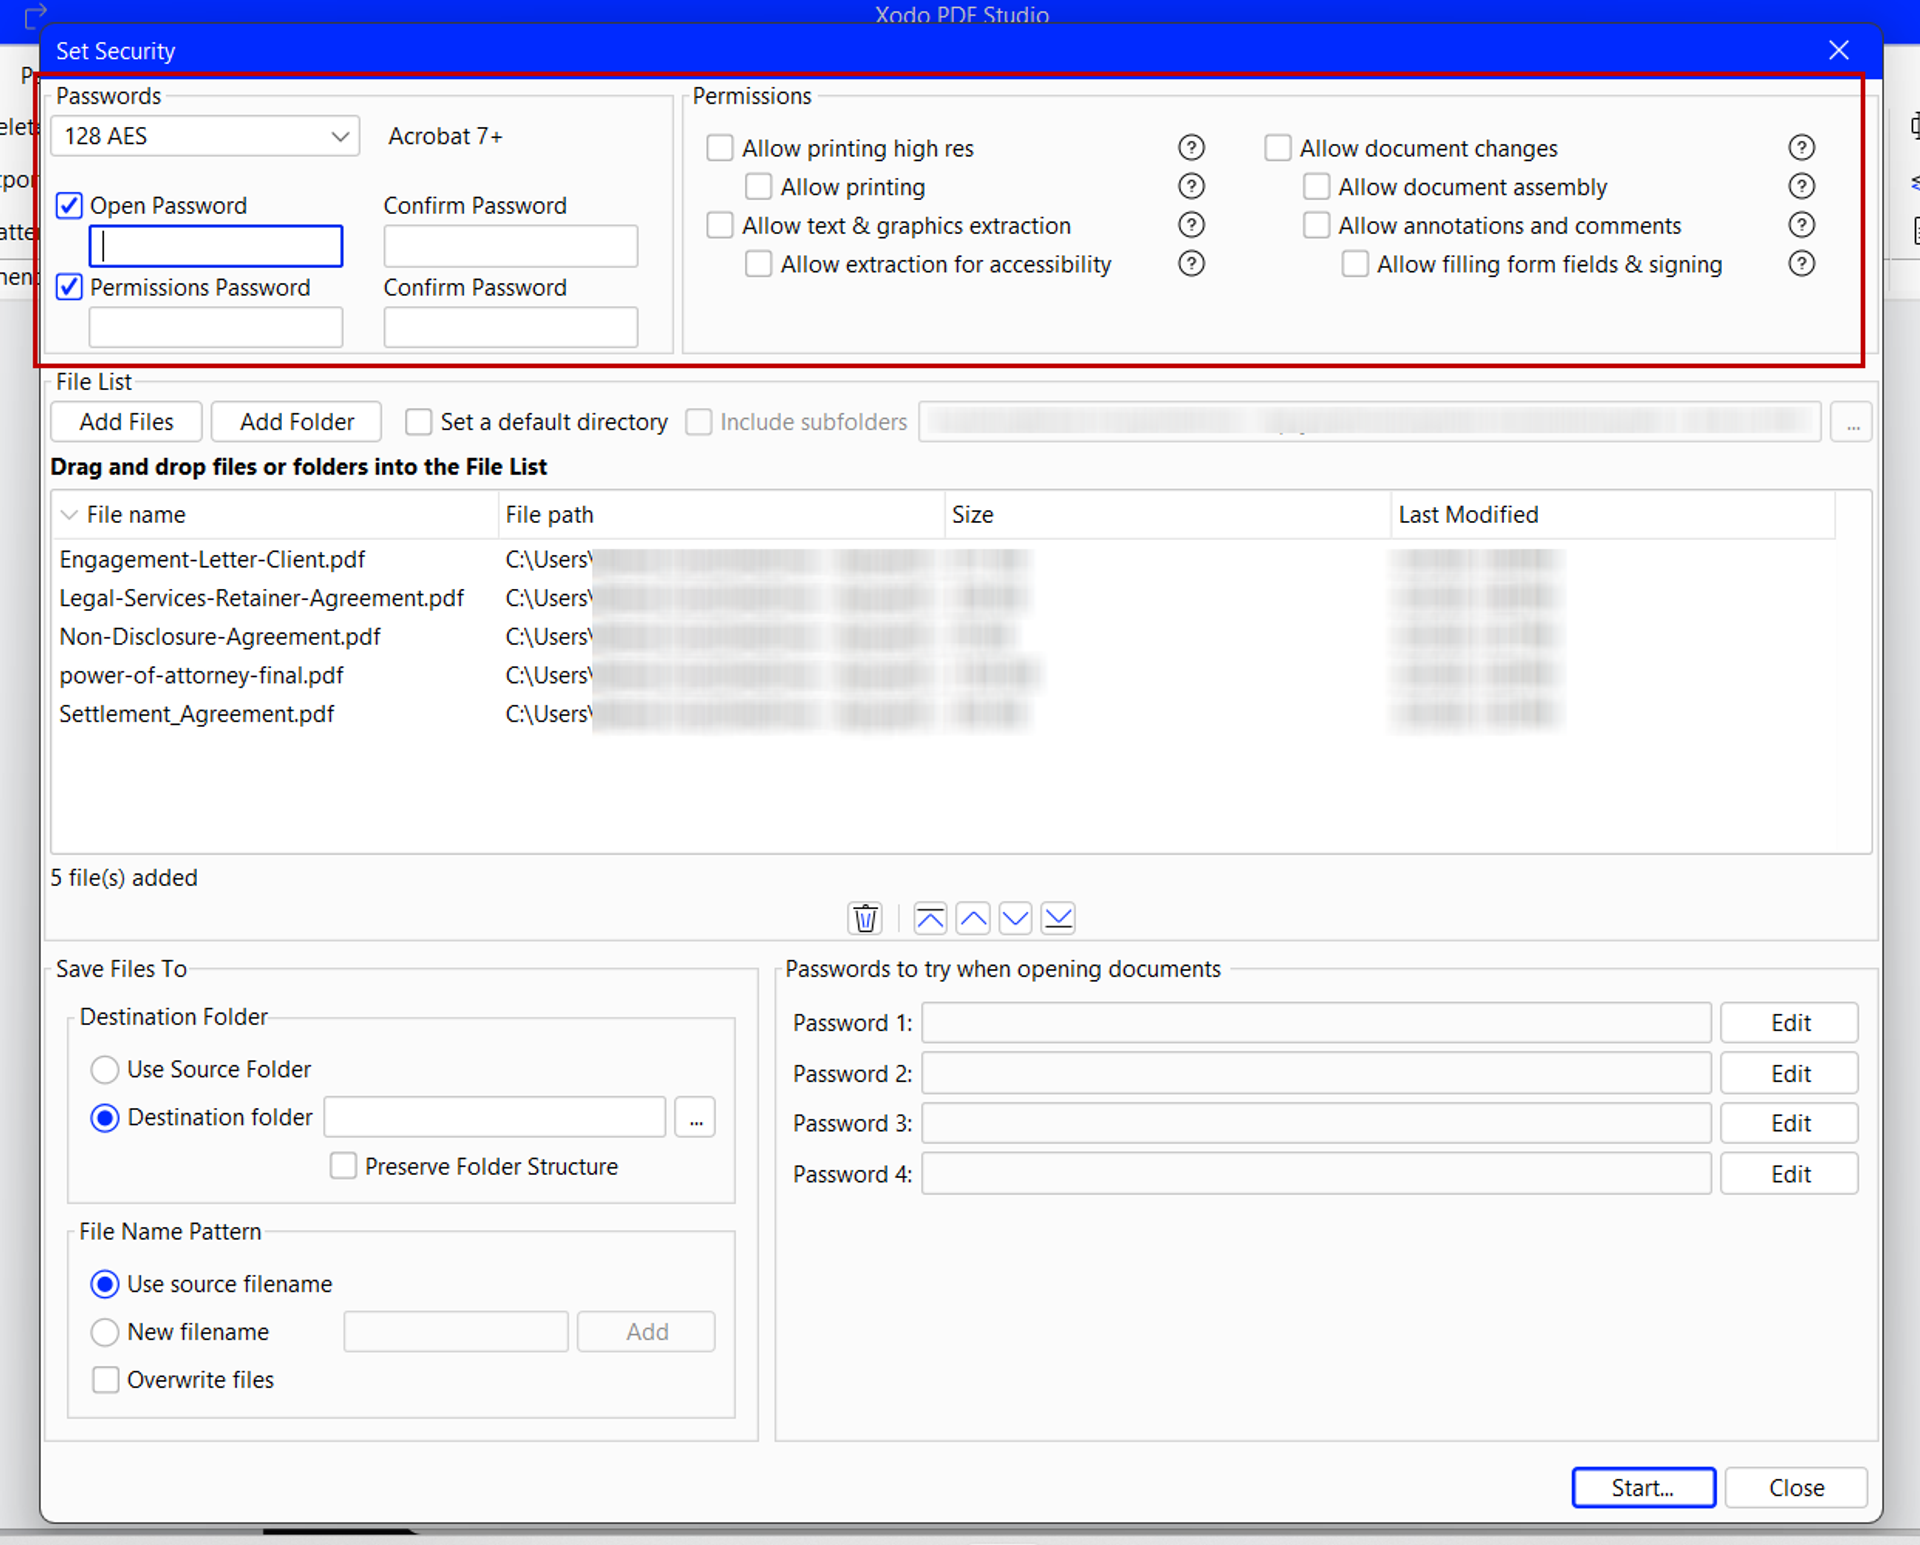Open help for Allow annotations and comments
This screenshot has width=1920, height=1545.
(x=1801, y=225)
